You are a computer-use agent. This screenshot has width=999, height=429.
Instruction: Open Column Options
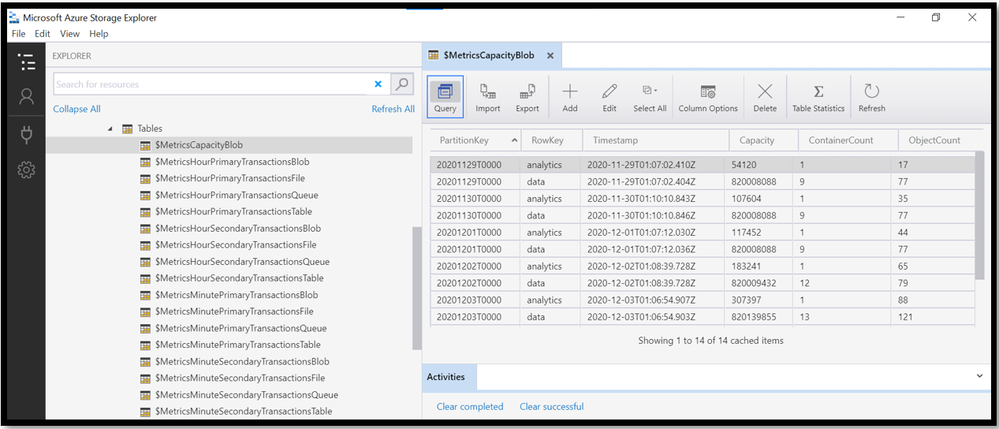708,97
